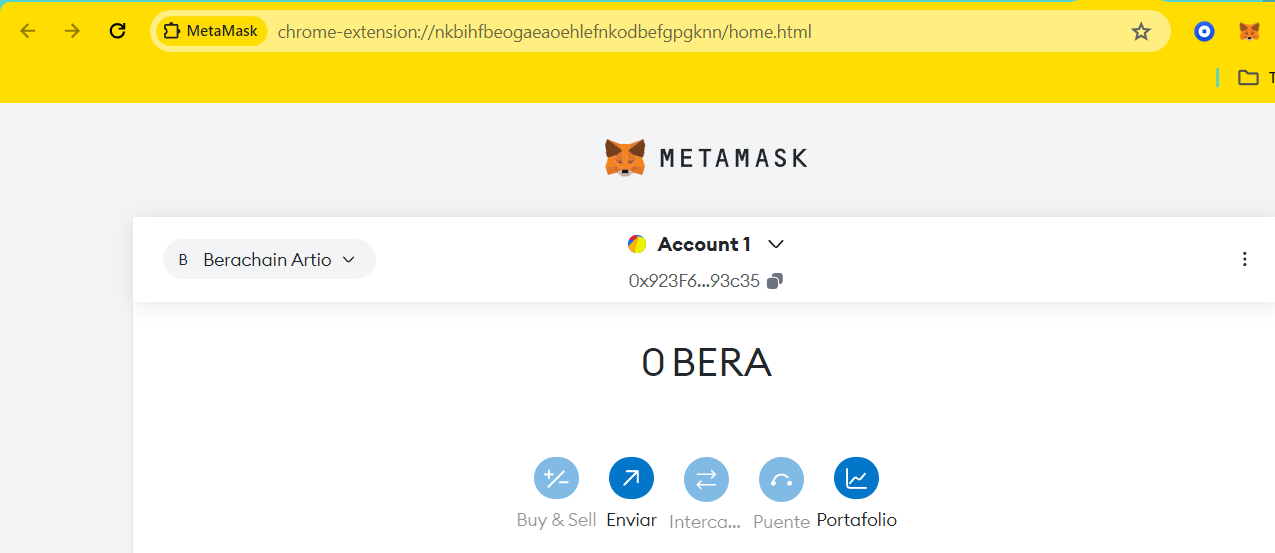Click the address bar URL text
Image resolution: width=1275 pixels, height=553 pixels.
[x=544, y=31]
